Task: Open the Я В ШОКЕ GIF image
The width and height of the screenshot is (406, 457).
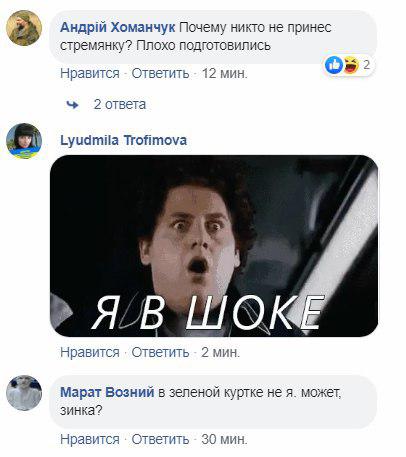Action: point(214,246)
